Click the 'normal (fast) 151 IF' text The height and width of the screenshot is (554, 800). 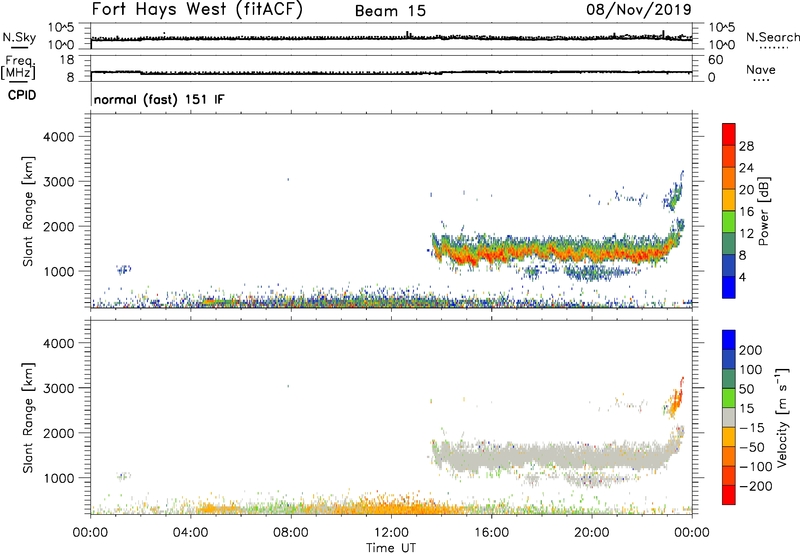159,99
